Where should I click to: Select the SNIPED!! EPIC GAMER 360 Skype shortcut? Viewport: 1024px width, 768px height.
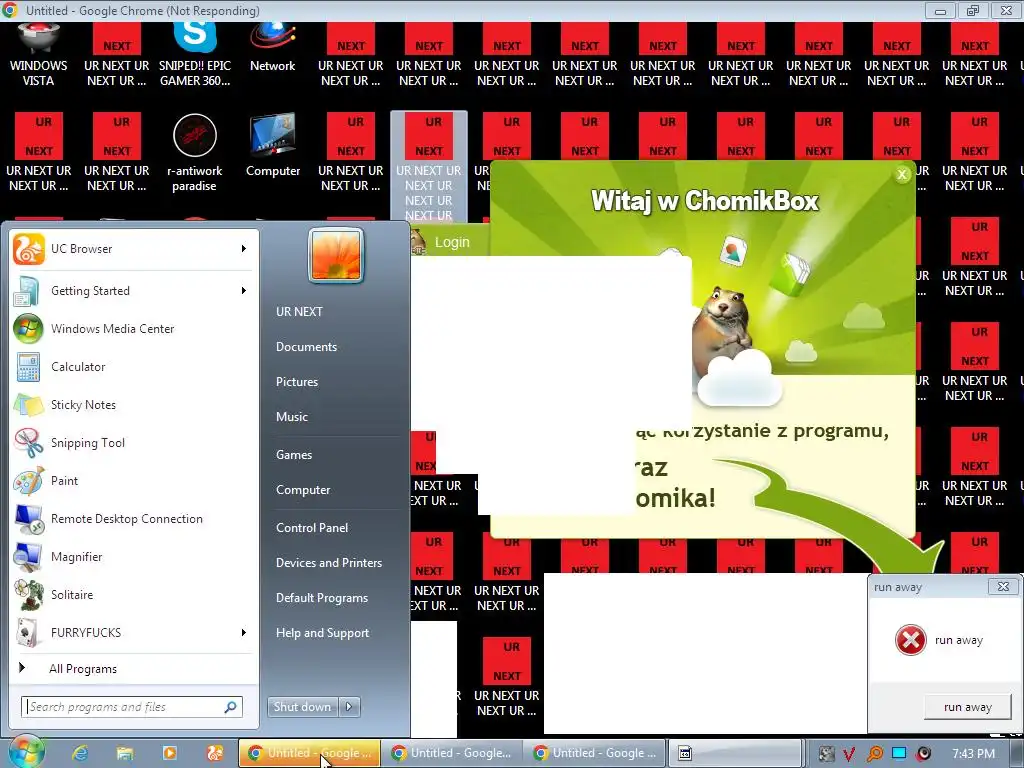click(195, 56)
